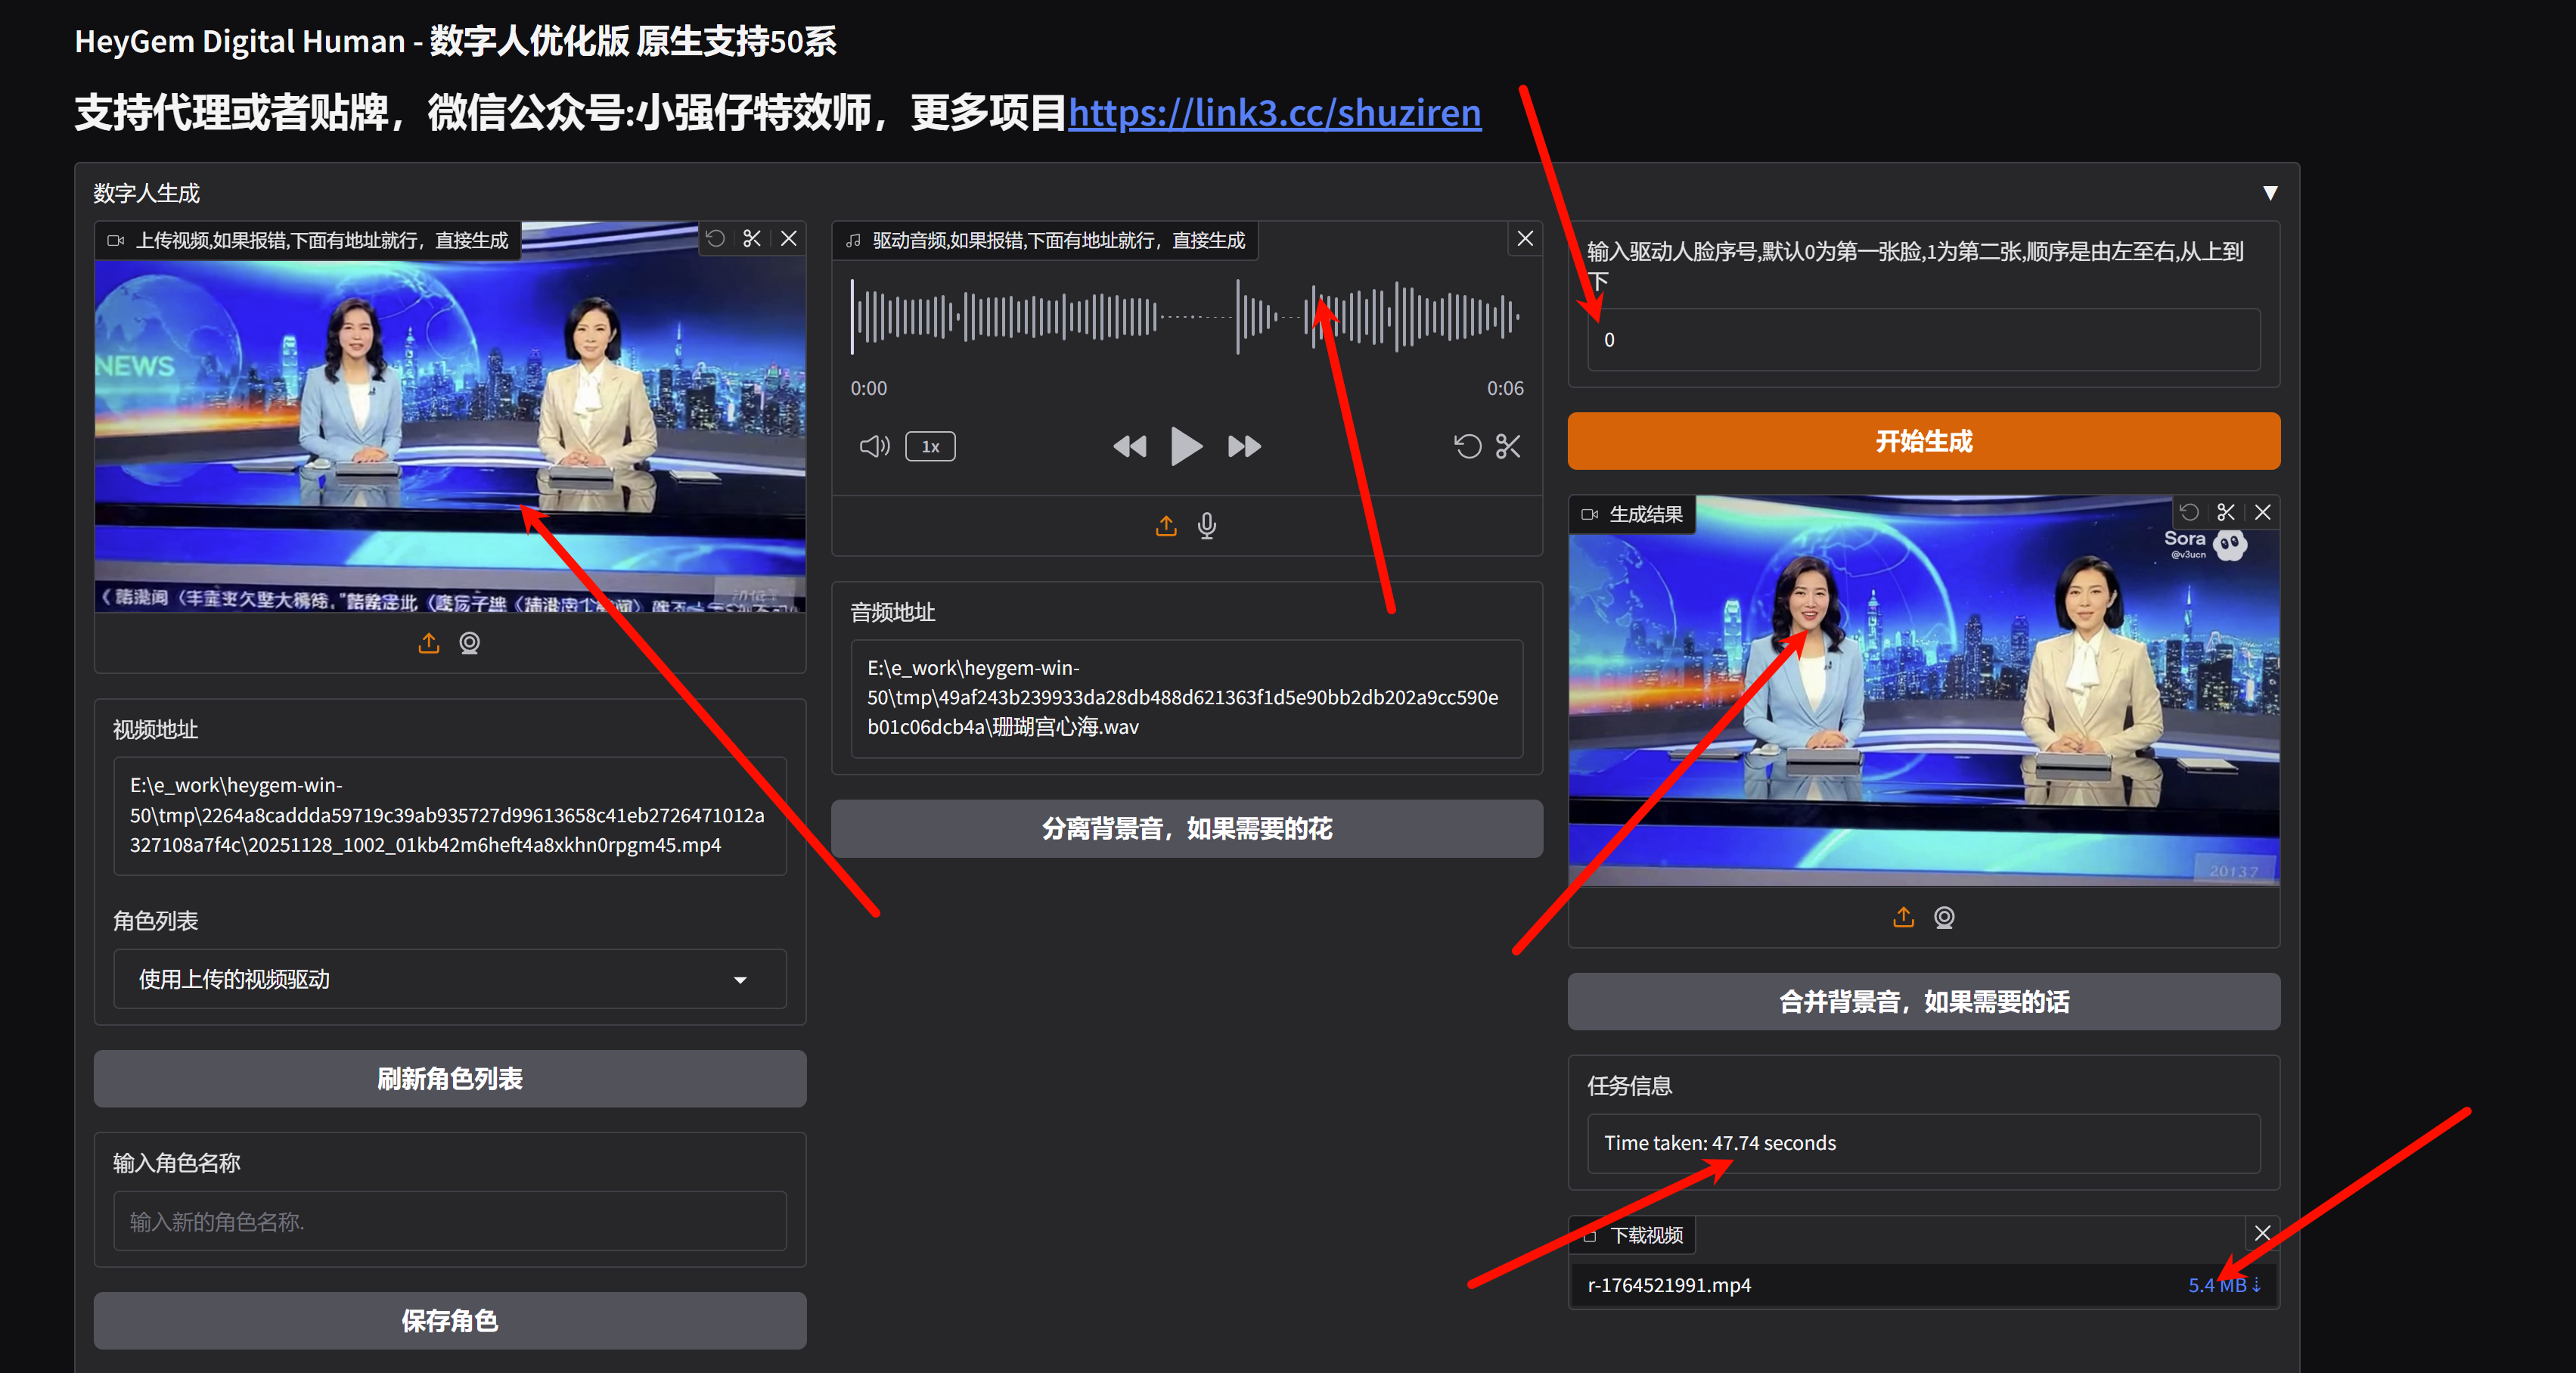Click the webcam icon below uploaded video

click(x=469, y=643)
